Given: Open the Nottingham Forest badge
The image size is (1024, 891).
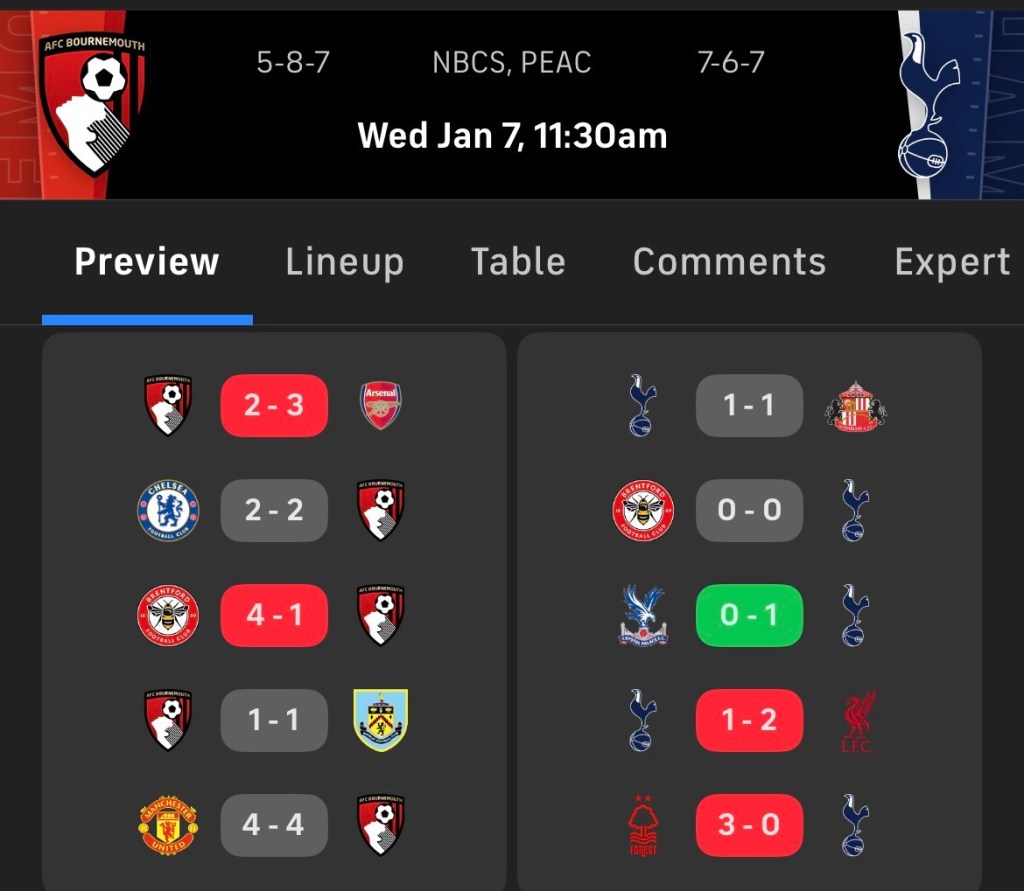Looking at the screenshot, I should [x=642, y=825].
